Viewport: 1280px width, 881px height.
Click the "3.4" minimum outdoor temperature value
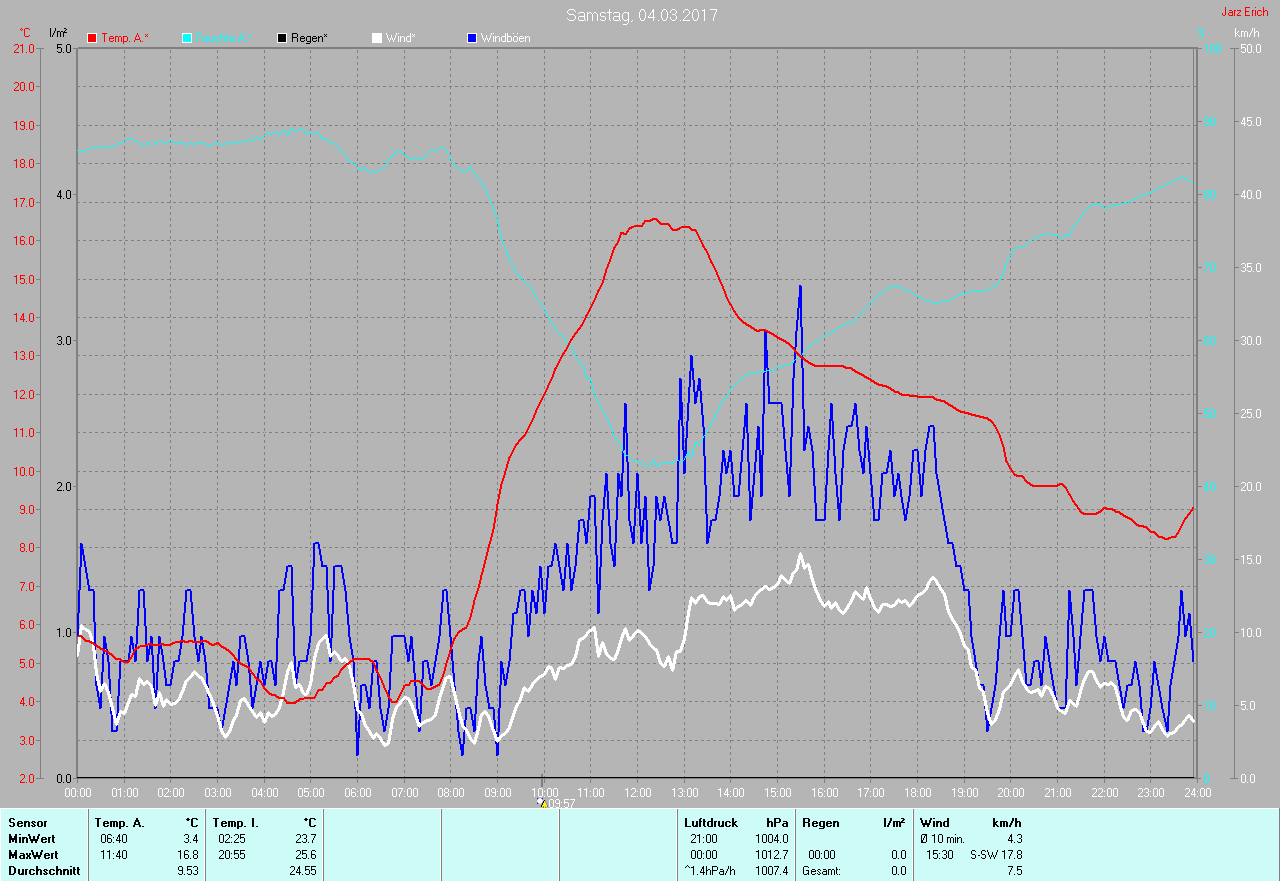point(190,839)
